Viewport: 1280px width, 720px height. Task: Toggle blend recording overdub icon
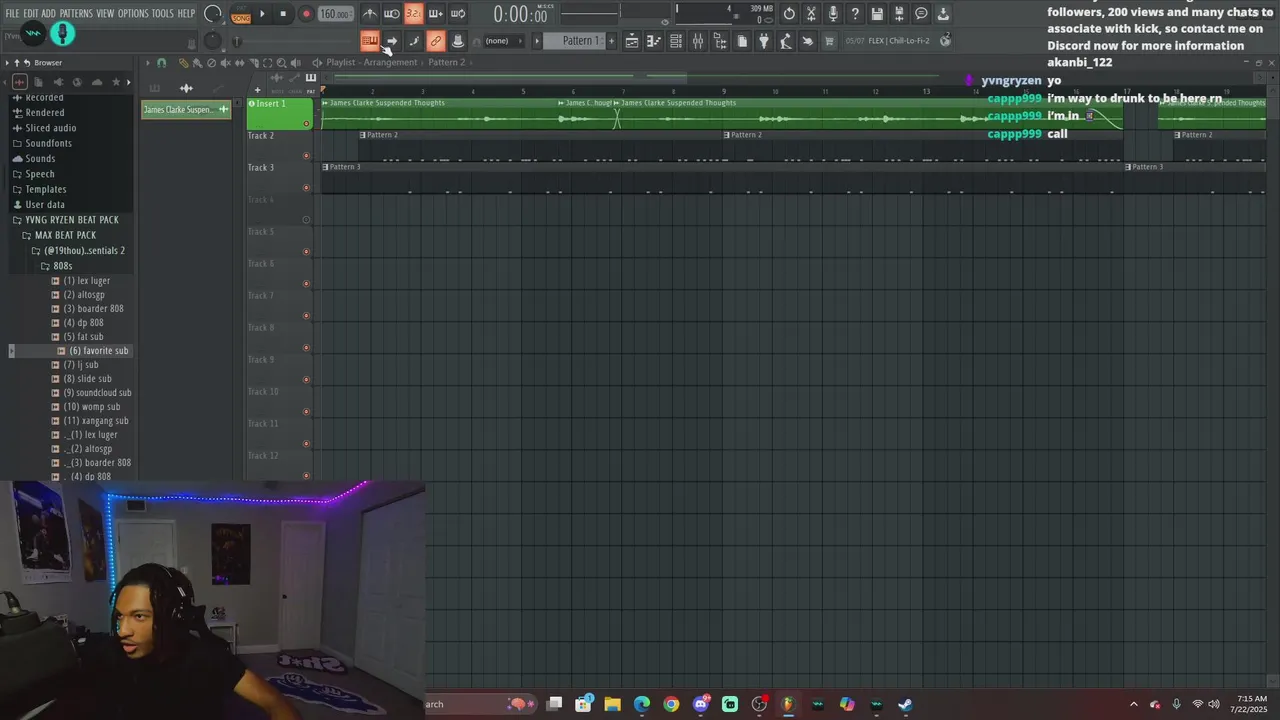[435, 14]
